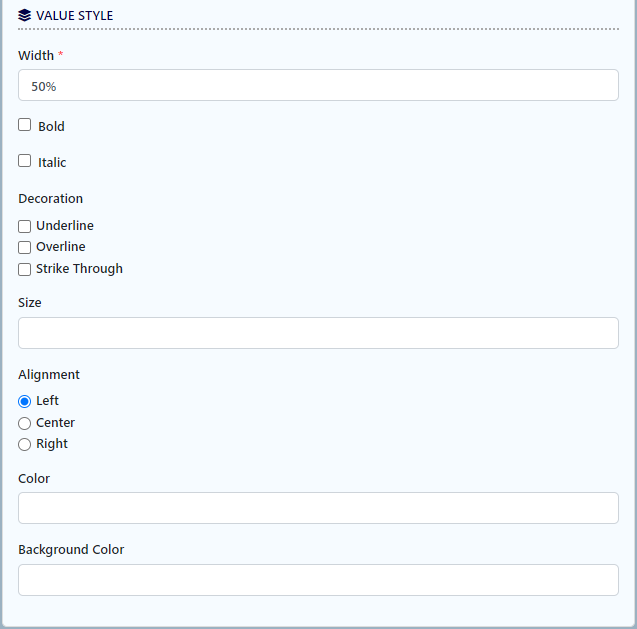Click the Right alignment label
This screenshot has height=629, width=637.
[52, 444]
